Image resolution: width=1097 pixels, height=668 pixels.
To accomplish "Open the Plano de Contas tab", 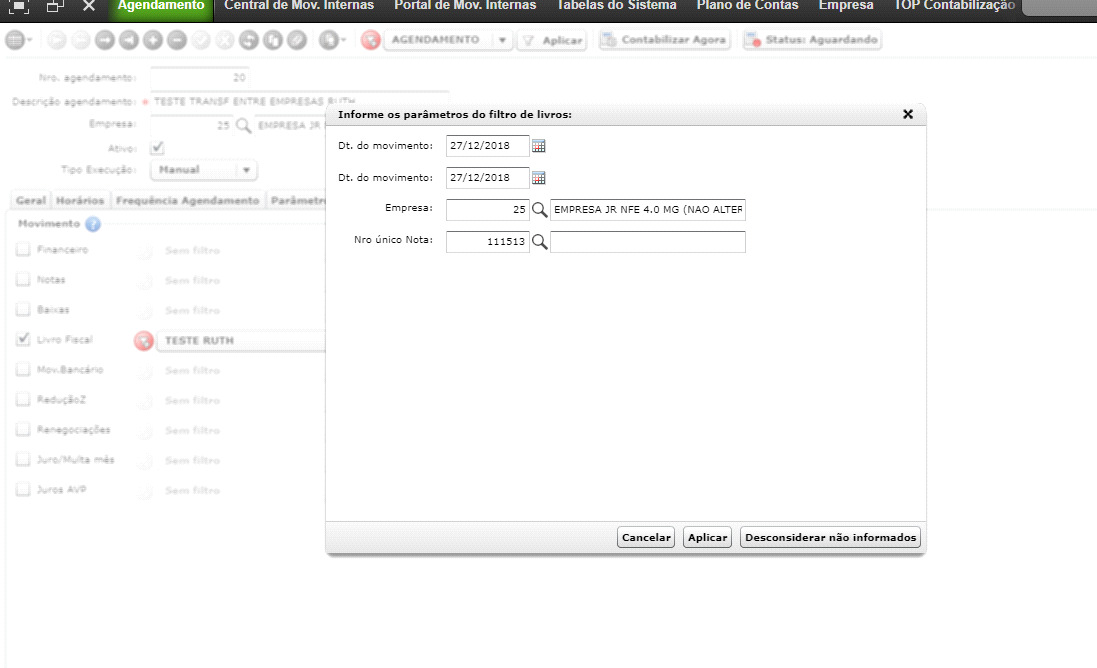I will [x=747, y=6].
